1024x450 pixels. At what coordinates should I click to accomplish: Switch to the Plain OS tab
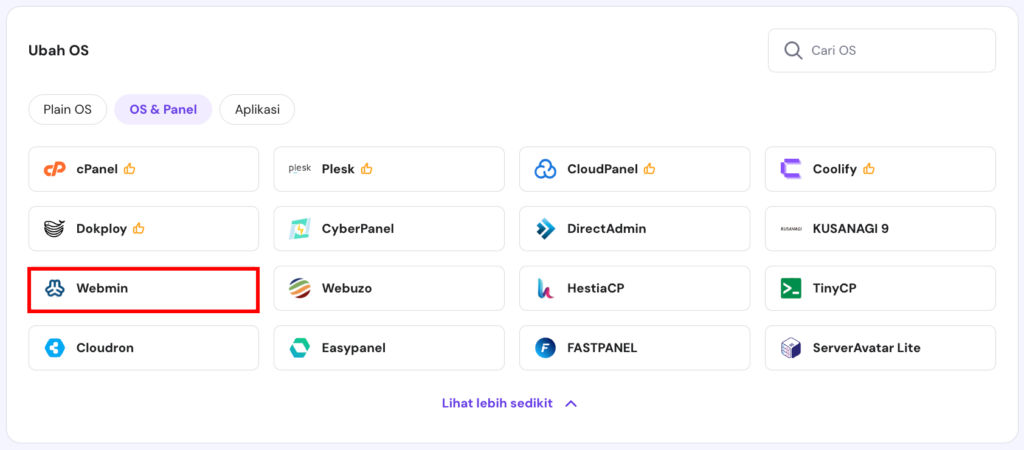[x=67, y=109]
